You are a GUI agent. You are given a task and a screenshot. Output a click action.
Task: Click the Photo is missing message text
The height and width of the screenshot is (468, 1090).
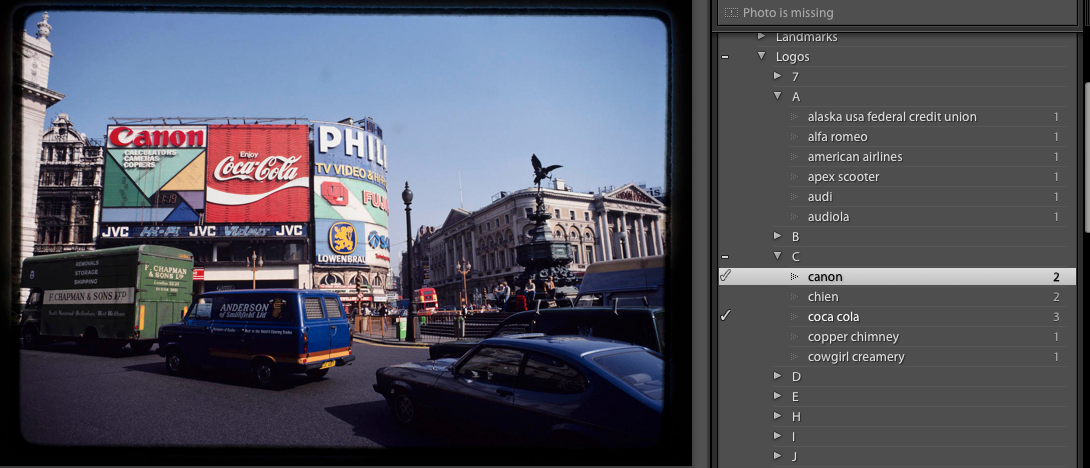pos(788,13)
